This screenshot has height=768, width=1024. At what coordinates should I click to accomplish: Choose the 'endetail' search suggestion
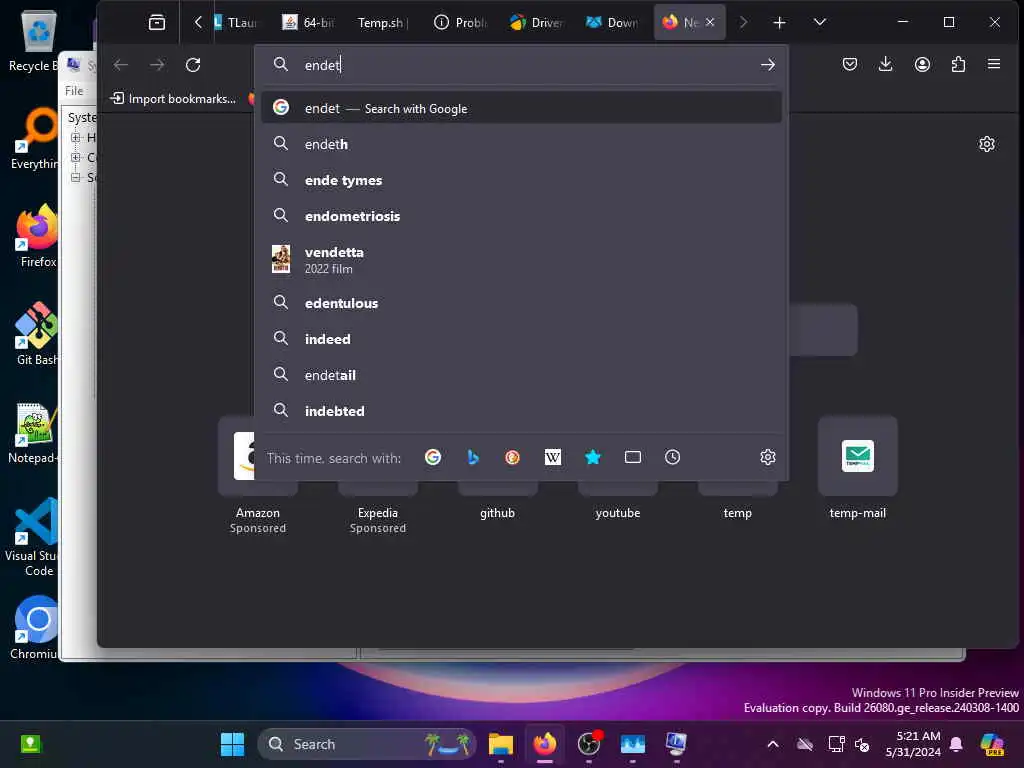click(x=521, y=375)
